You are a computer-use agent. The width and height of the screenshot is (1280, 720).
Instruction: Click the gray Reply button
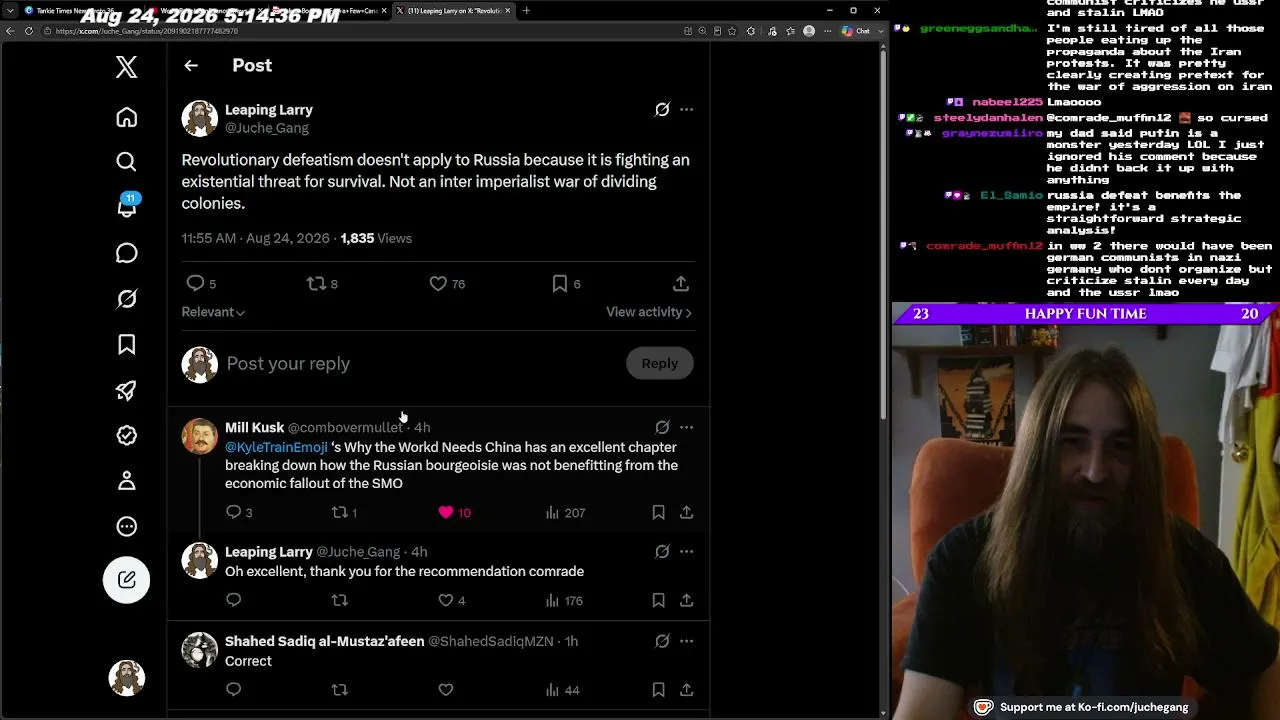[x=660, y=364]
